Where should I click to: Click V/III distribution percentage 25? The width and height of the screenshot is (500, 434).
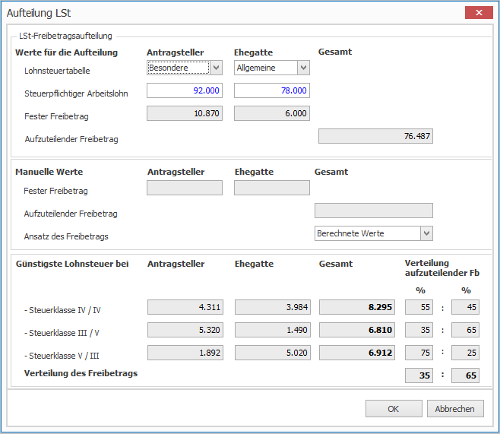465,353
